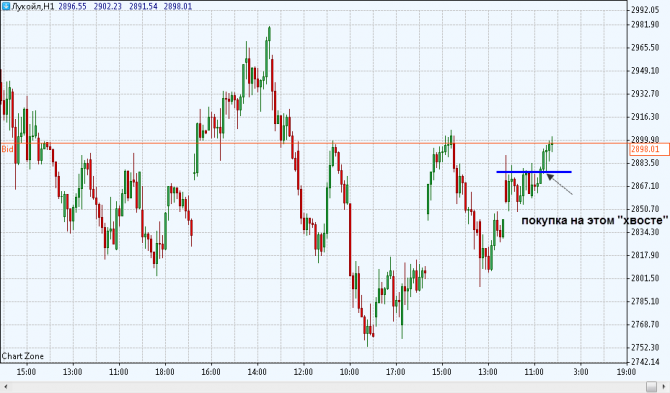Click the 2742.14 price axis label
The width and height of the screenshot is (670, 393).
[645, 361]
